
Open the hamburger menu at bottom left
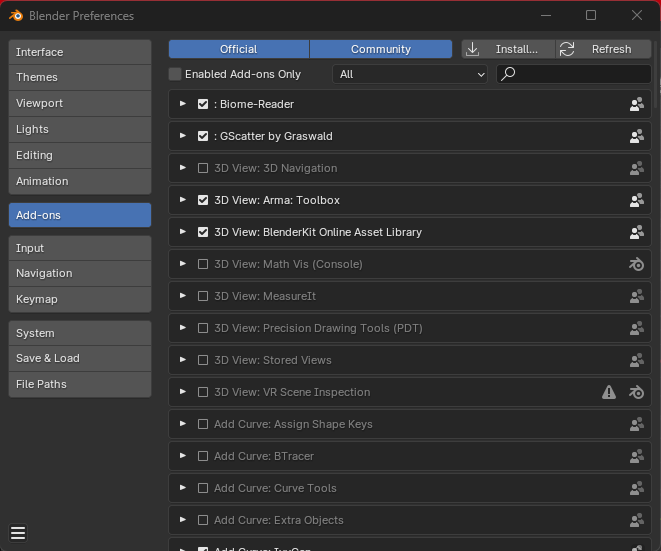point(18,532)
